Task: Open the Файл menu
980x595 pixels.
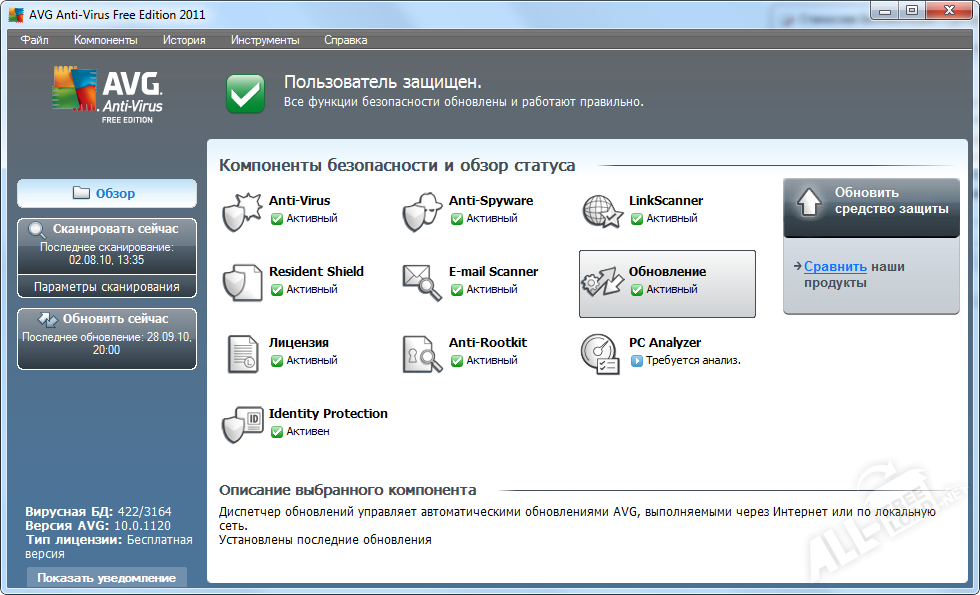Action: pos(34,40)
